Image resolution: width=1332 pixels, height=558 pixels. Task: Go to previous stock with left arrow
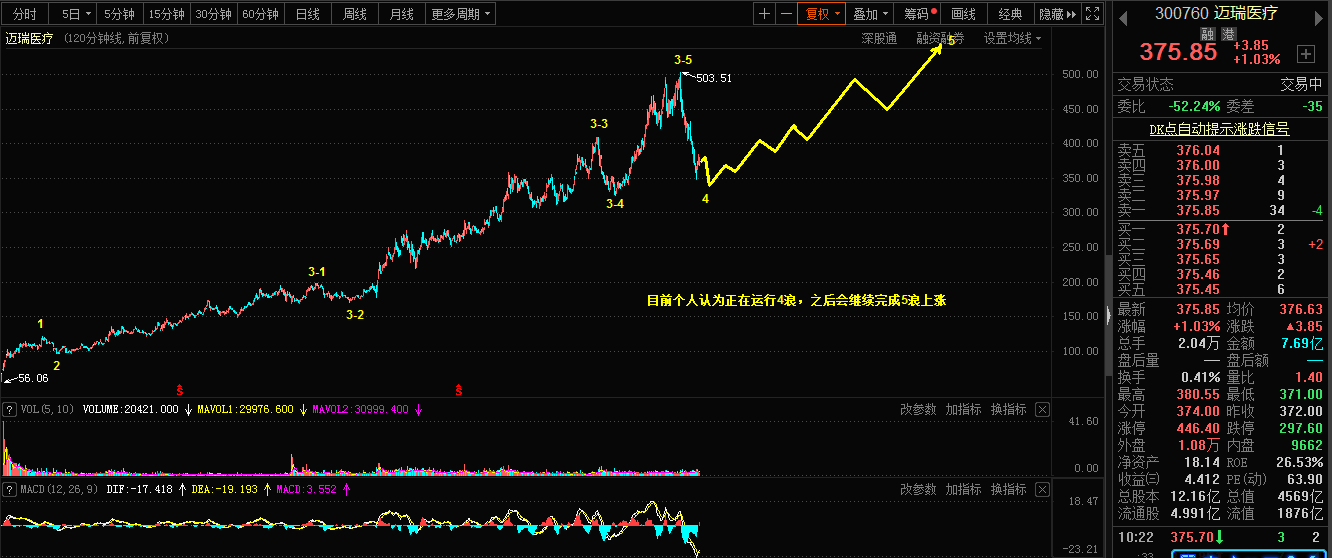[1122, 14]
